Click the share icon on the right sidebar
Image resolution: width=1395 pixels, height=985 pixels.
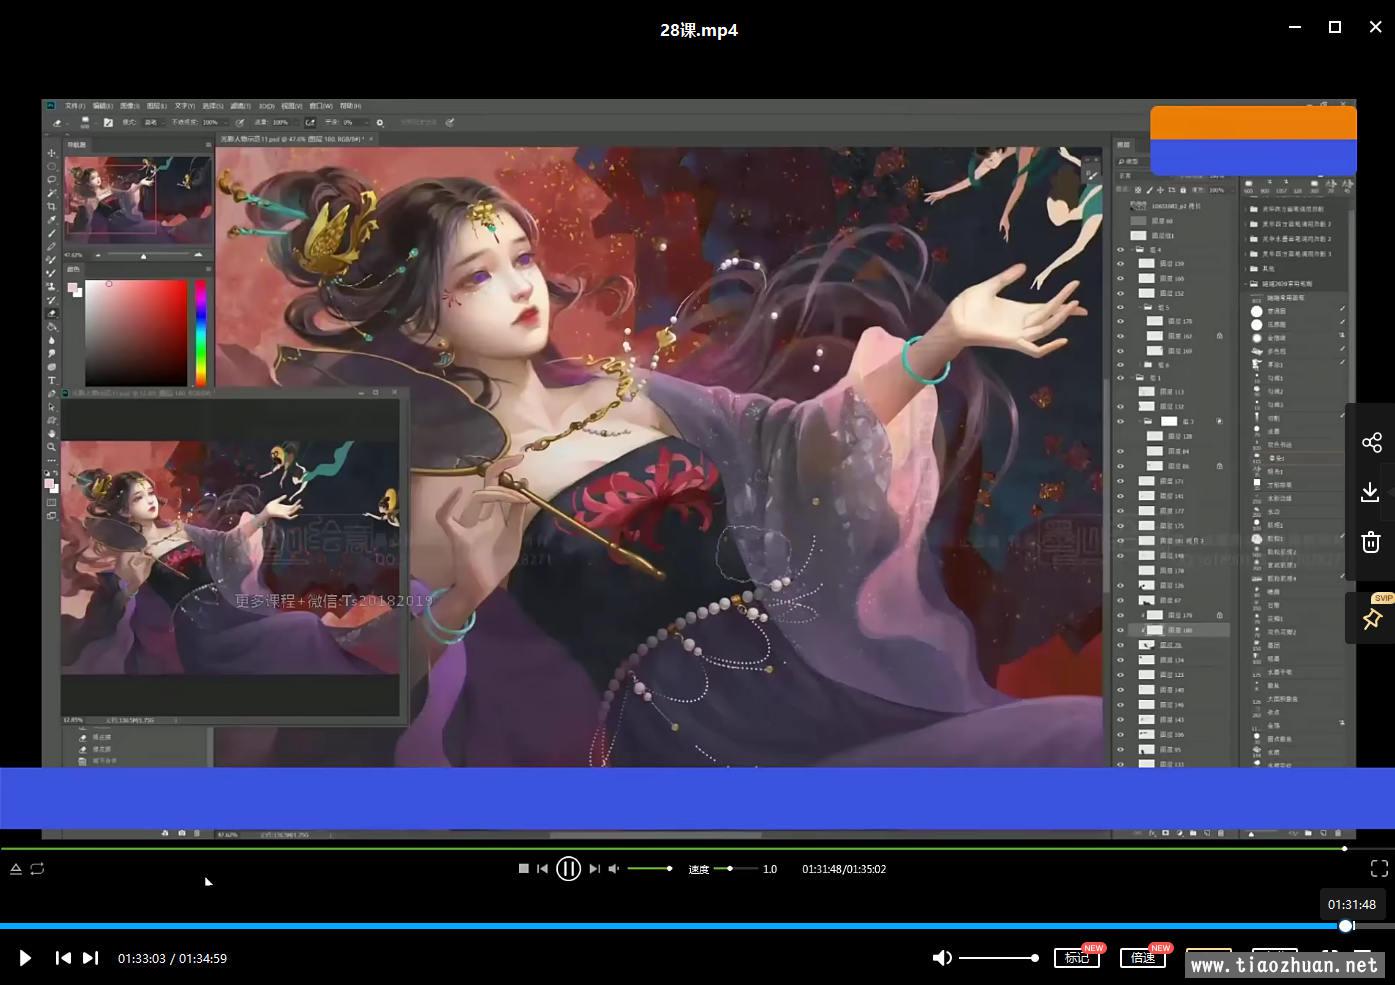click(x=1371, y=443)
